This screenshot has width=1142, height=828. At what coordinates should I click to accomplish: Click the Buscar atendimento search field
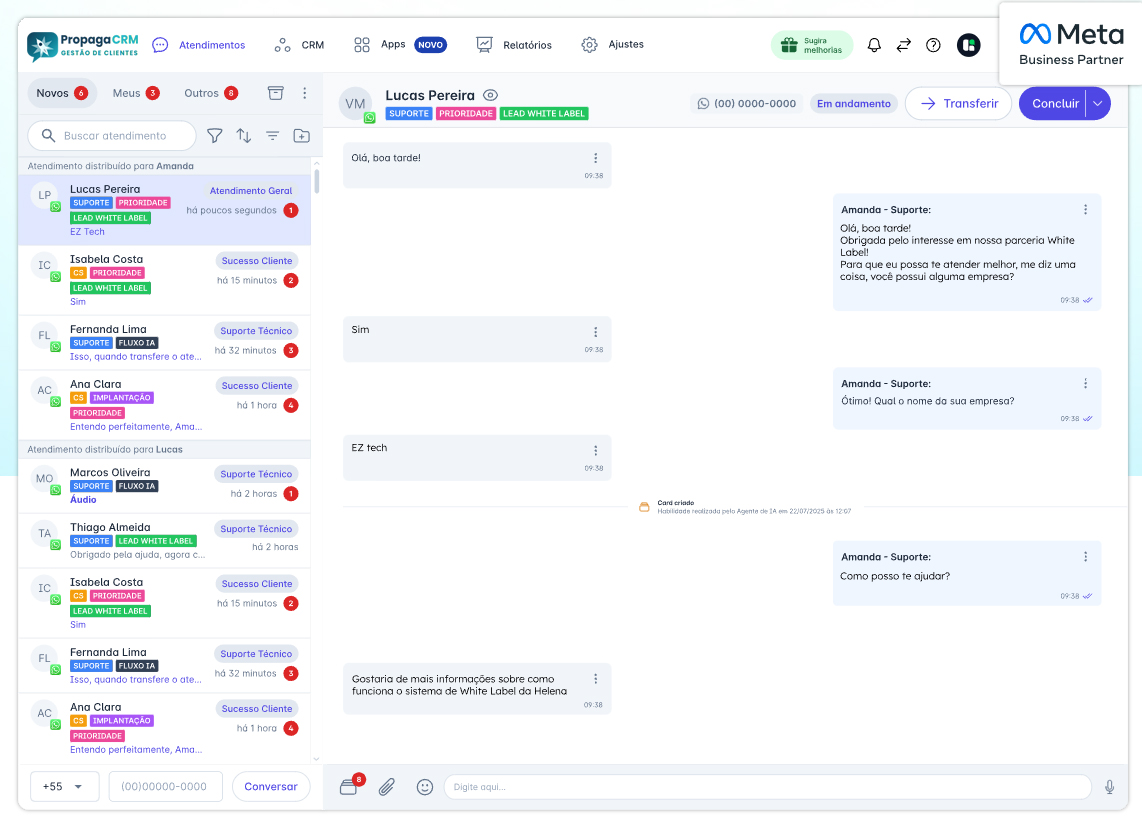pyautogui.click(x=112, y=135)
